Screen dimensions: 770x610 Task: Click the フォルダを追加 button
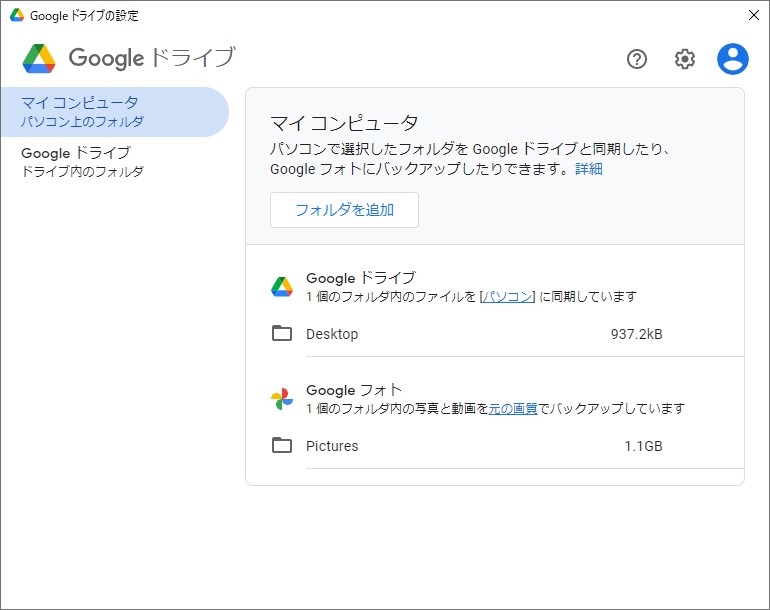click(x=344, y=210)
